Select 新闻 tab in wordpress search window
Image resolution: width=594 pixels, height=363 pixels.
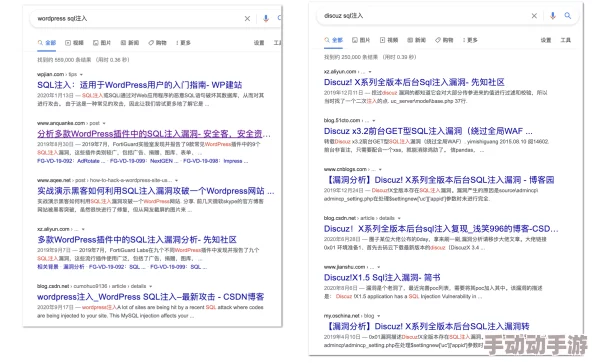130,43
